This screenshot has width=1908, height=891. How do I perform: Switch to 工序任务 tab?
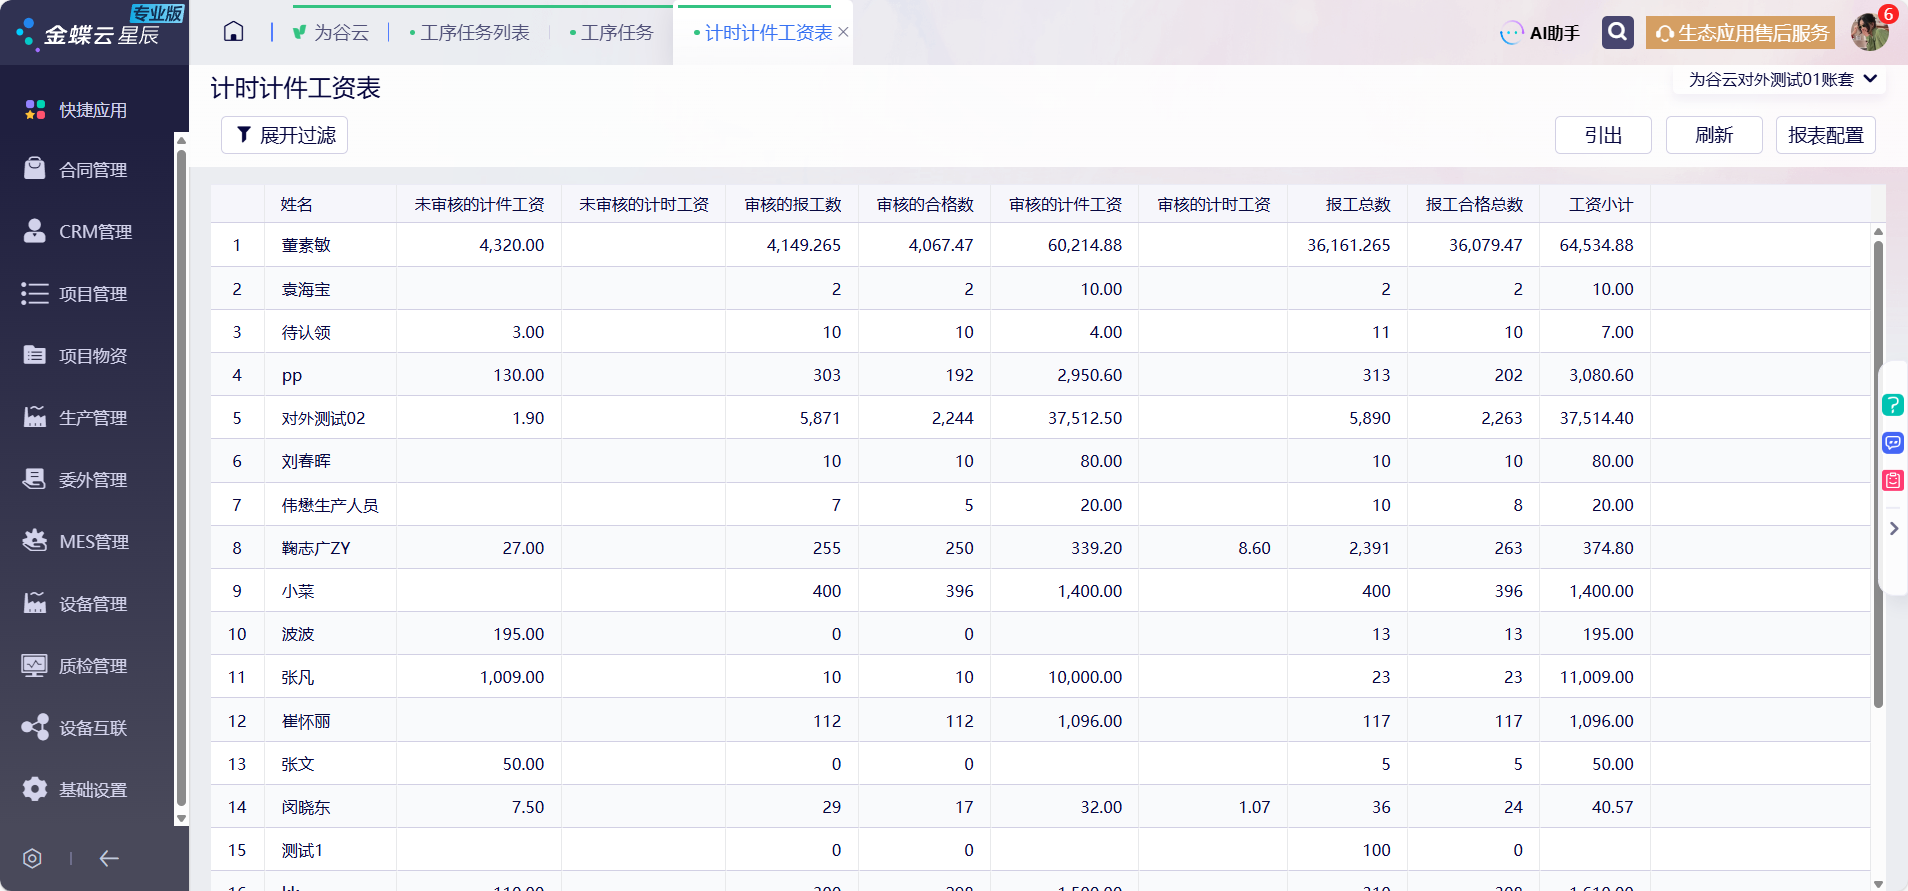pyautogui.click(x=611, y=32)
